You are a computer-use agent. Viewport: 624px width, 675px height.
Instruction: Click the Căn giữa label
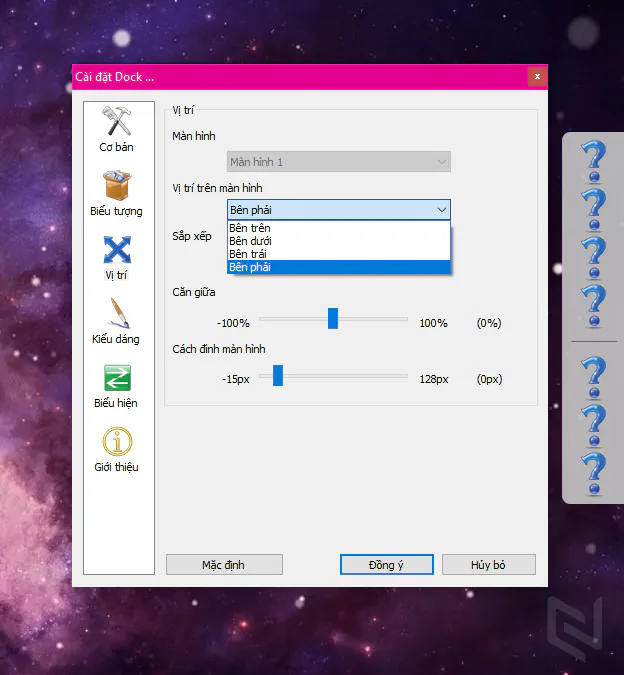(x=194, y=292)
